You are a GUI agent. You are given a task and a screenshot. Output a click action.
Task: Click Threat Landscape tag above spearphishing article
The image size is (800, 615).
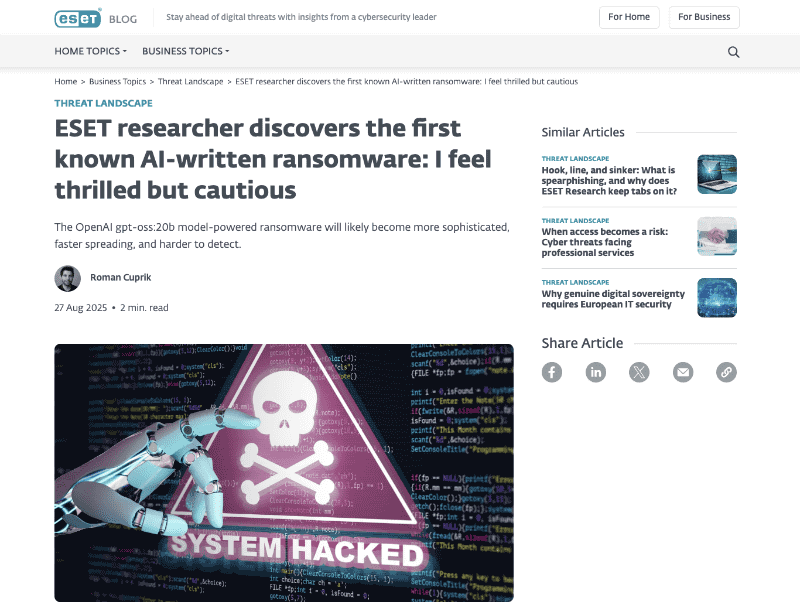575,159
